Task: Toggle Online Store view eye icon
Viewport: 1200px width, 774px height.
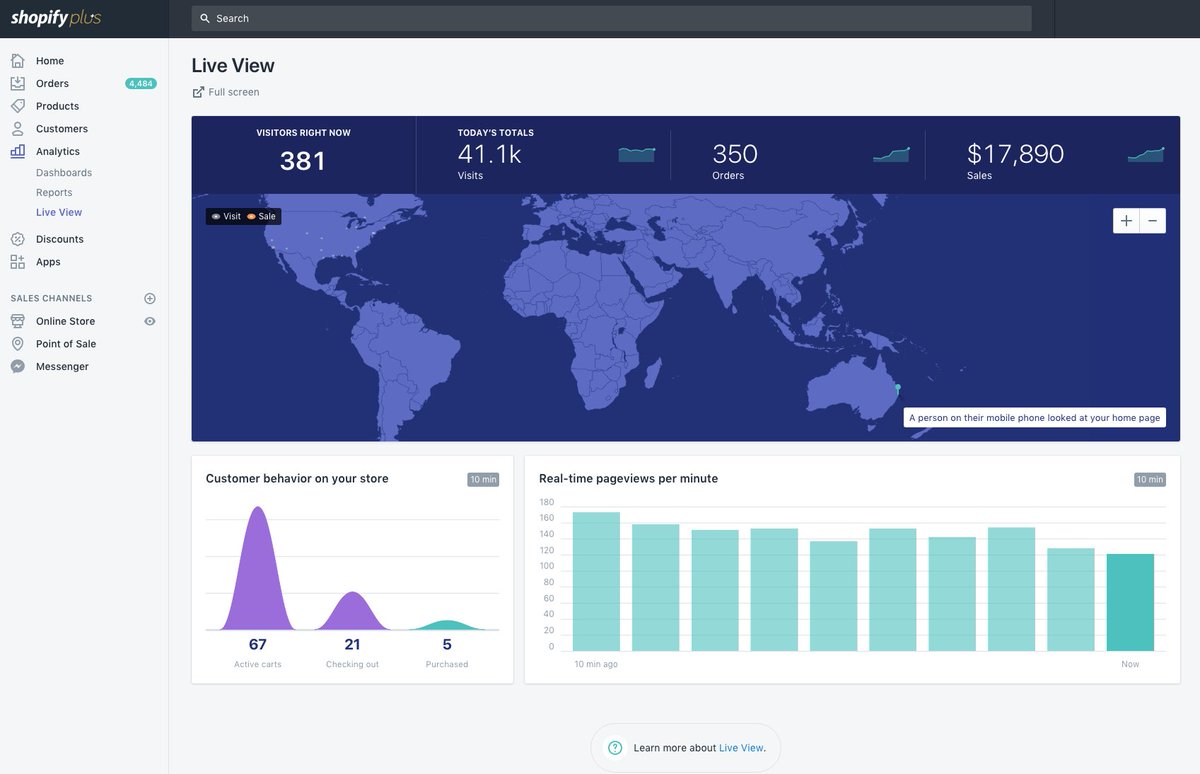Action: pos(150,321)
